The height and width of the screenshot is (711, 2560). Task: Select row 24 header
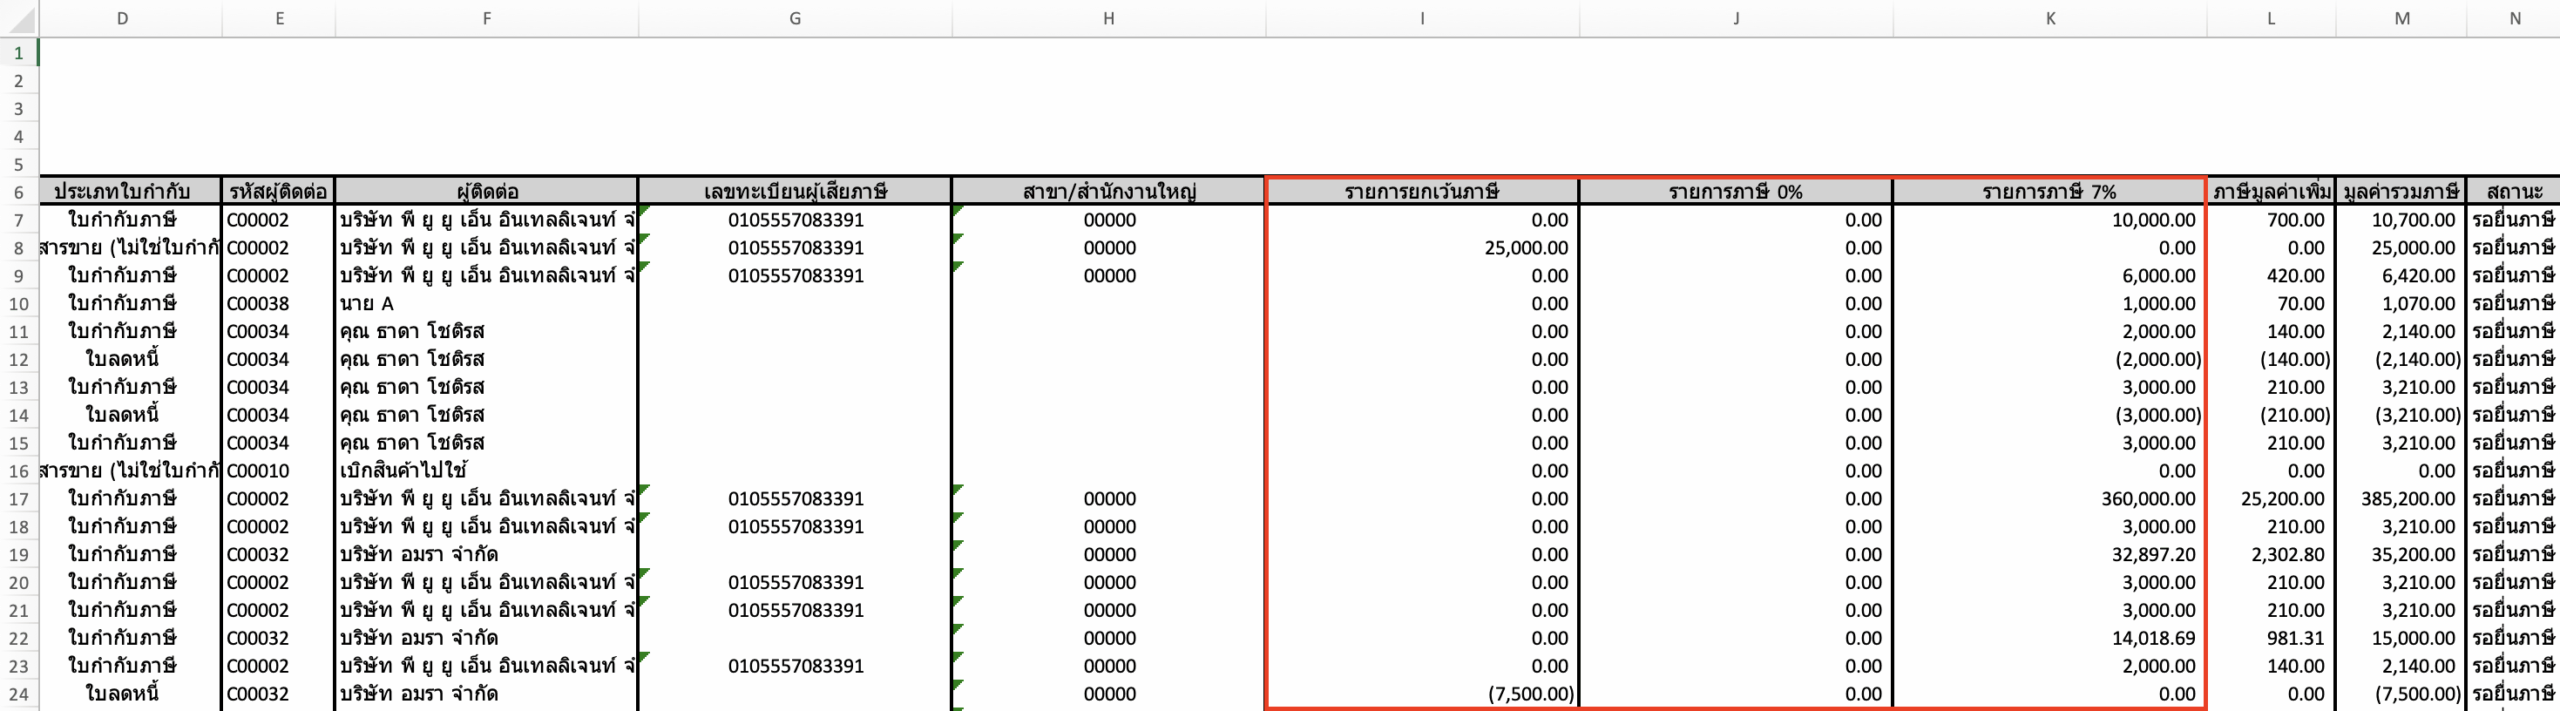pos(19,694)
